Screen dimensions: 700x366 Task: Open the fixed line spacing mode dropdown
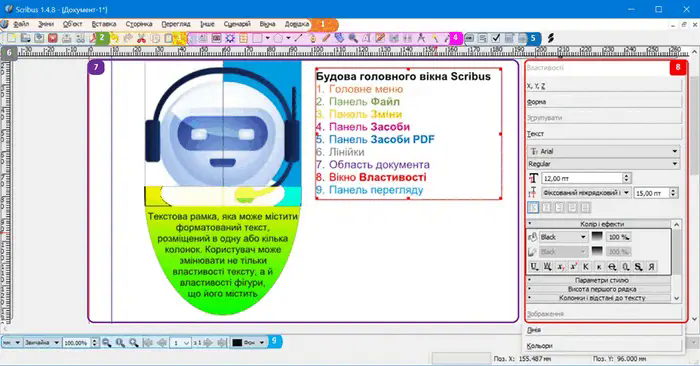pyautogui.click(x=586, y=193)
